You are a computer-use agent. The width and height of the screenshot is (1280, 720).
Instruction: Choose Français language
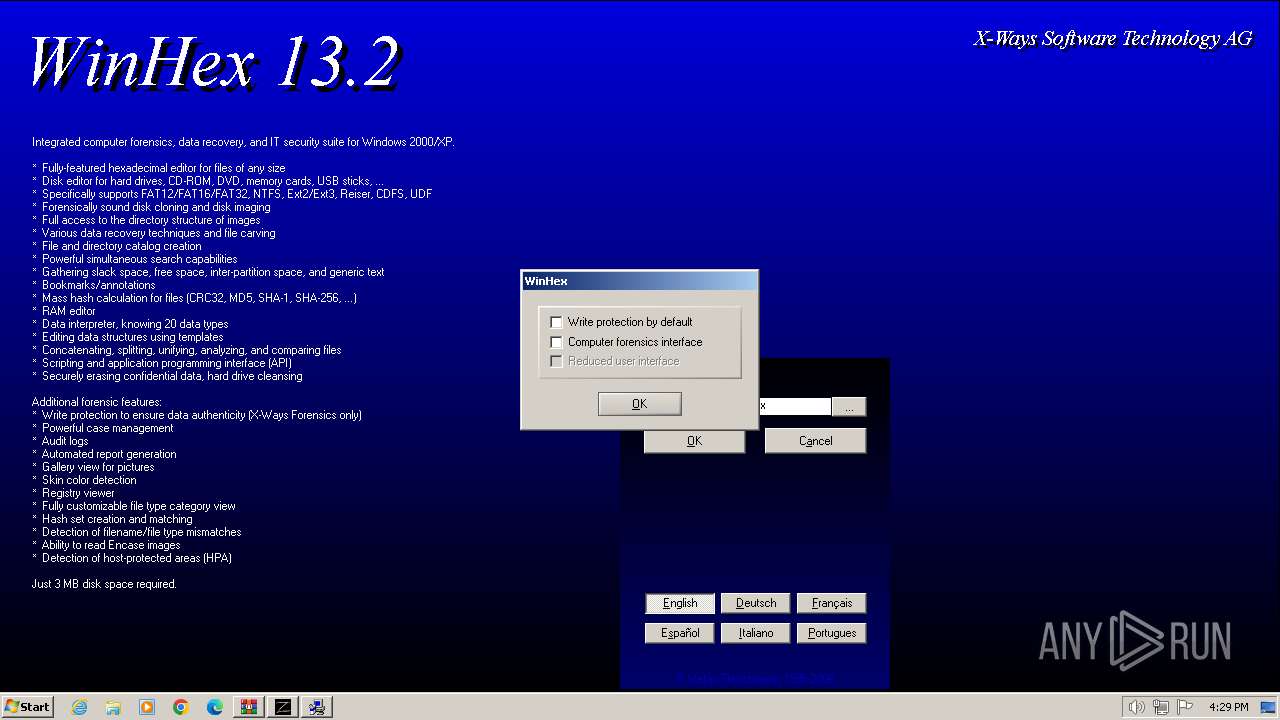[x=832, y=603]
